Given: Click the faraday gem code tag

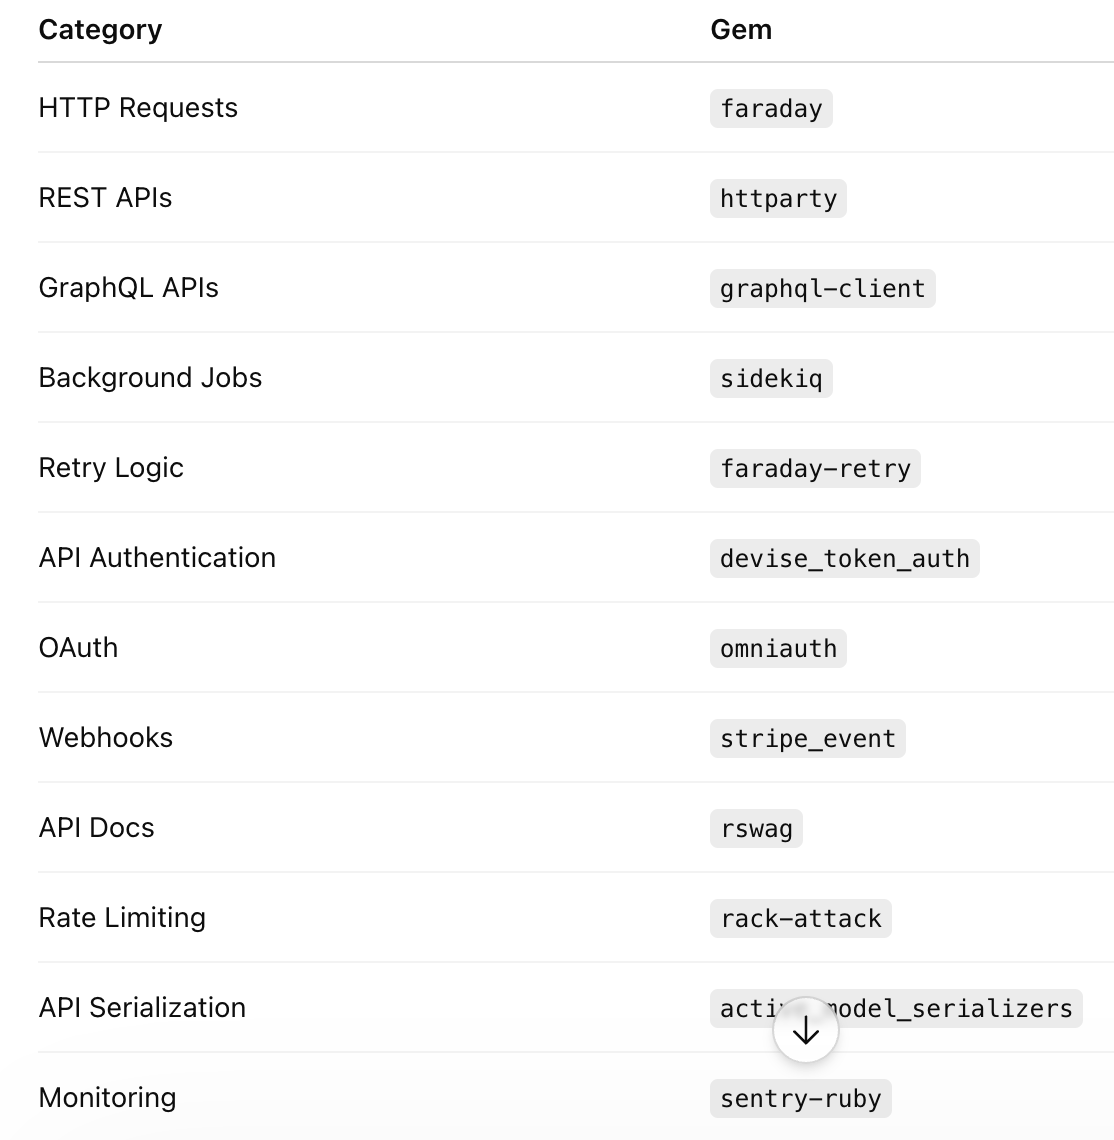Looking at the screenshot, I should (x=771, y=108).
